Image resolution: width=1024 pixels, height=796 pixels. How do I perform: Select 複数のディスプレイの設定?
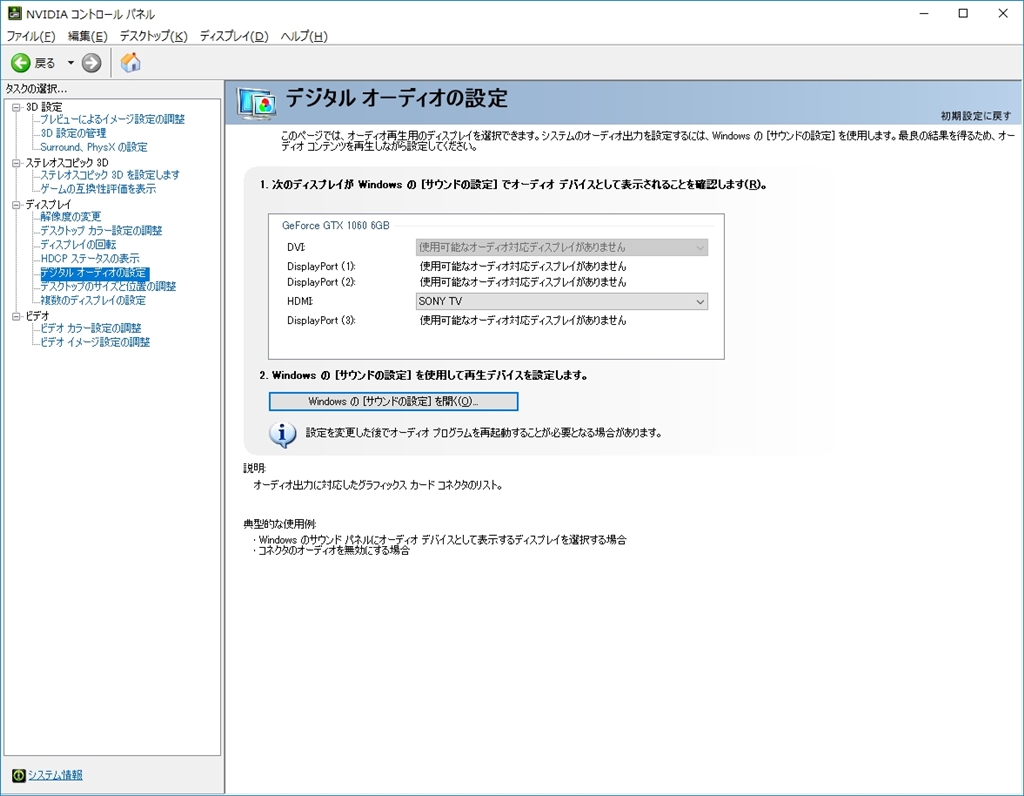[93, 300]
